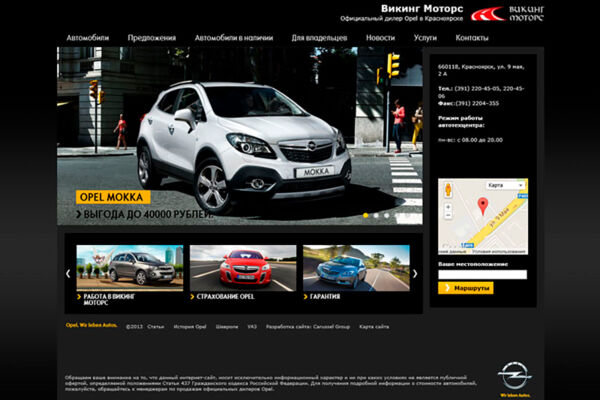Click the Режим работы автотехцентра heading
Screen dimensions: 600x400
[461, 121]
